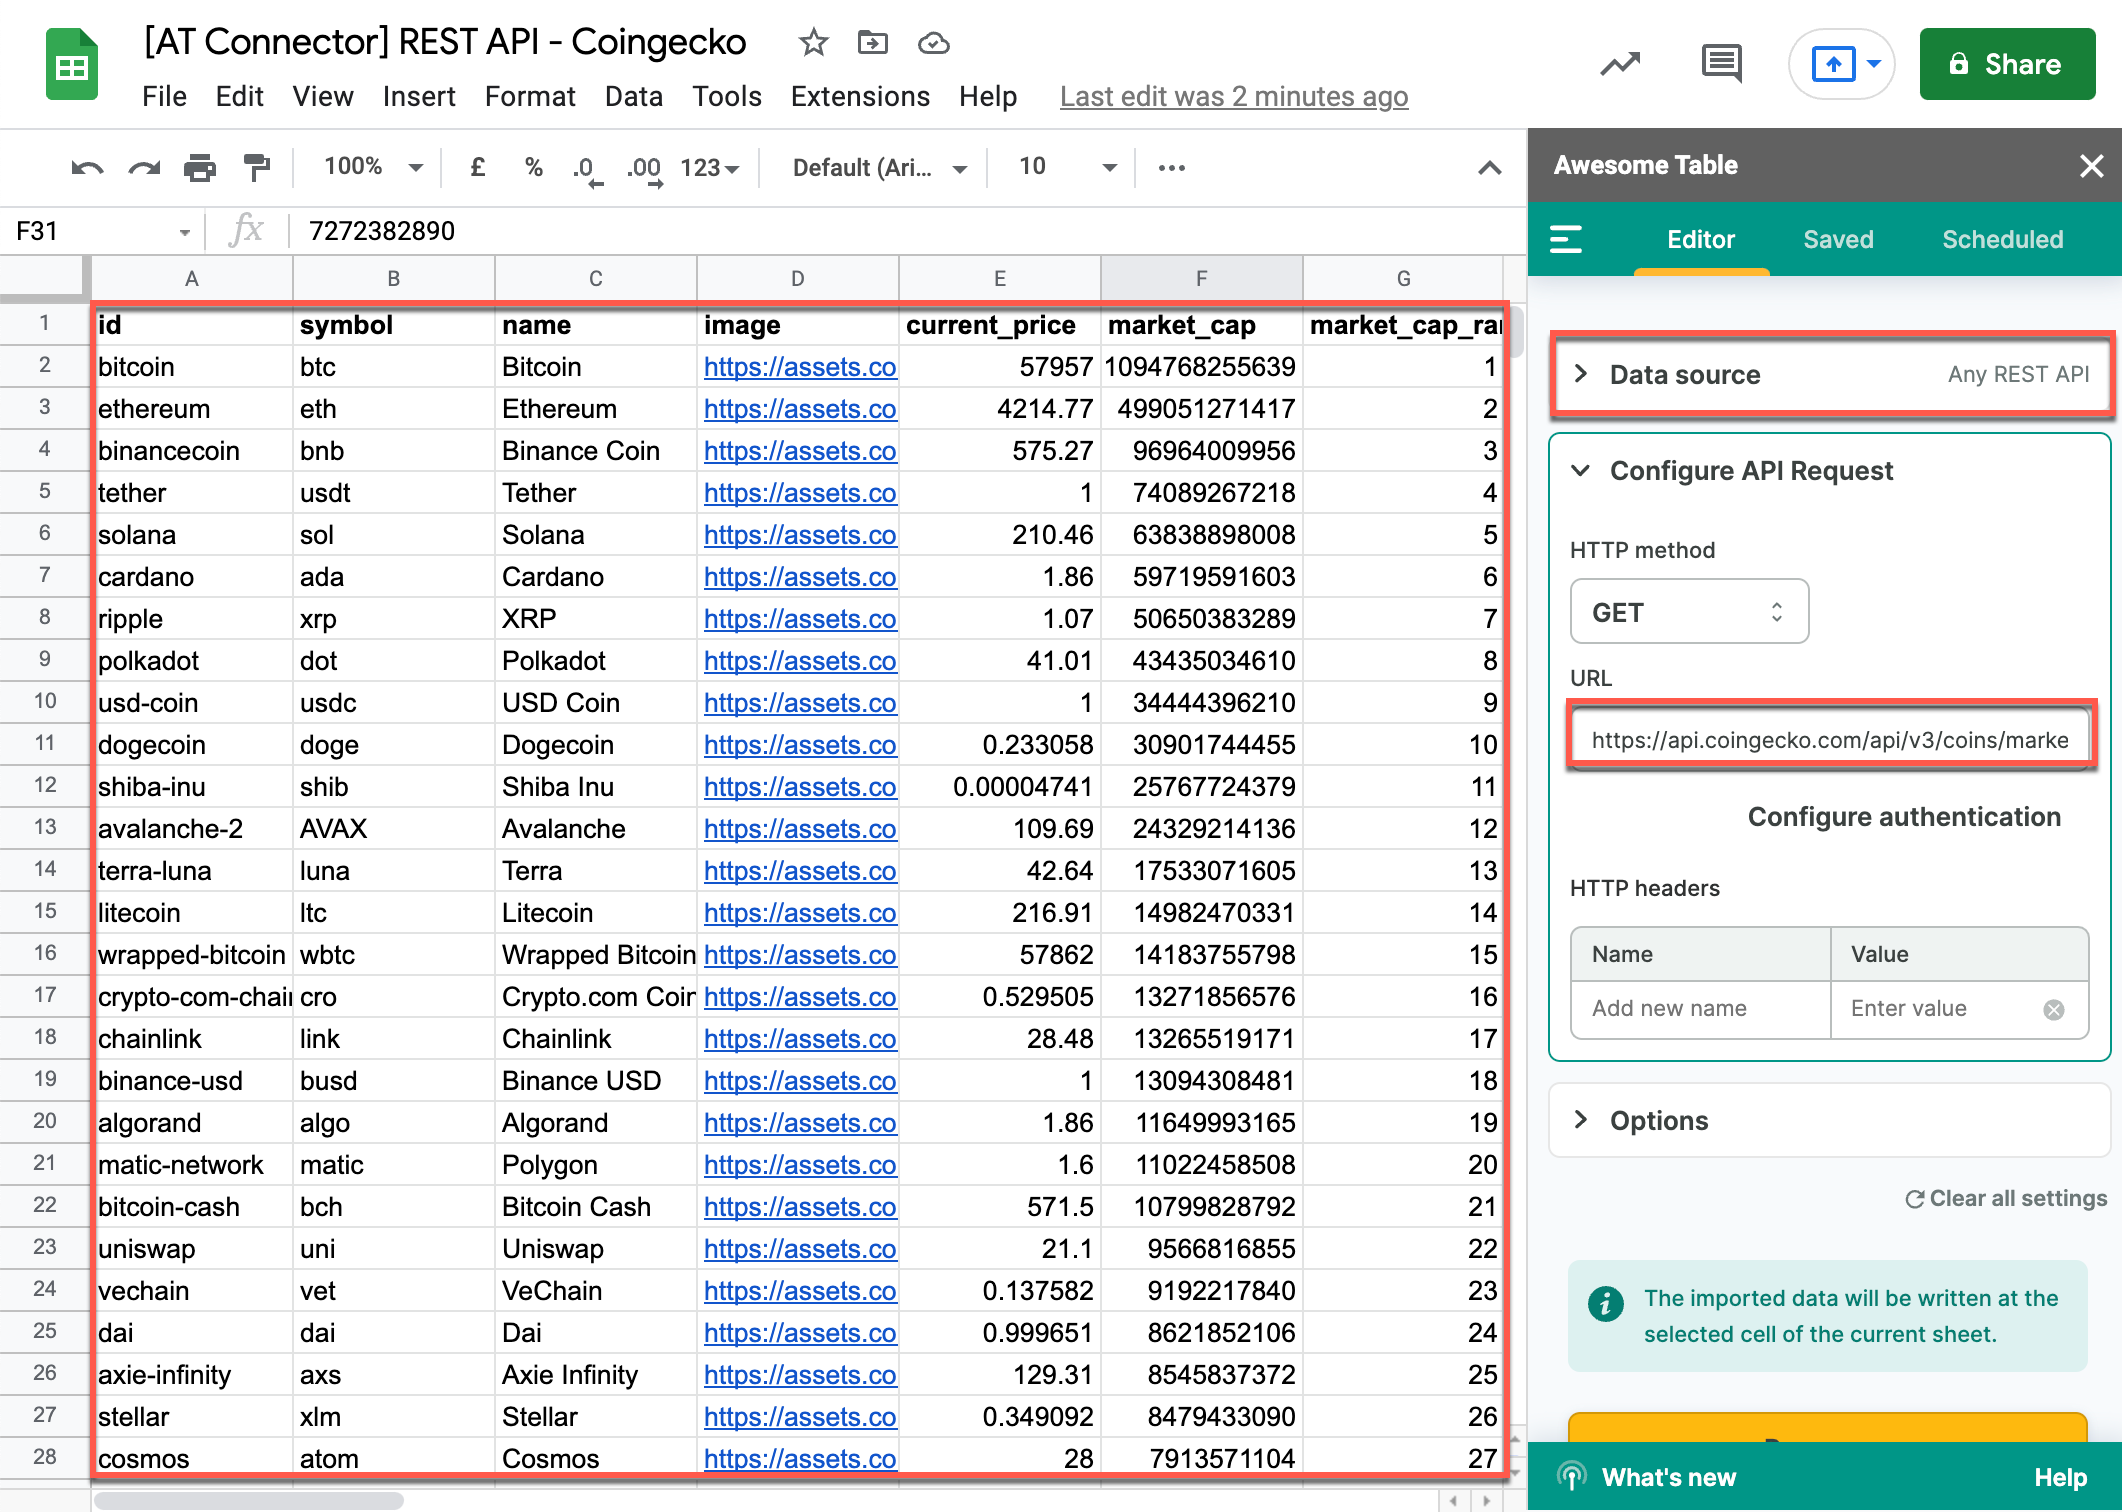Click the present upload icon

point(1833,65)
